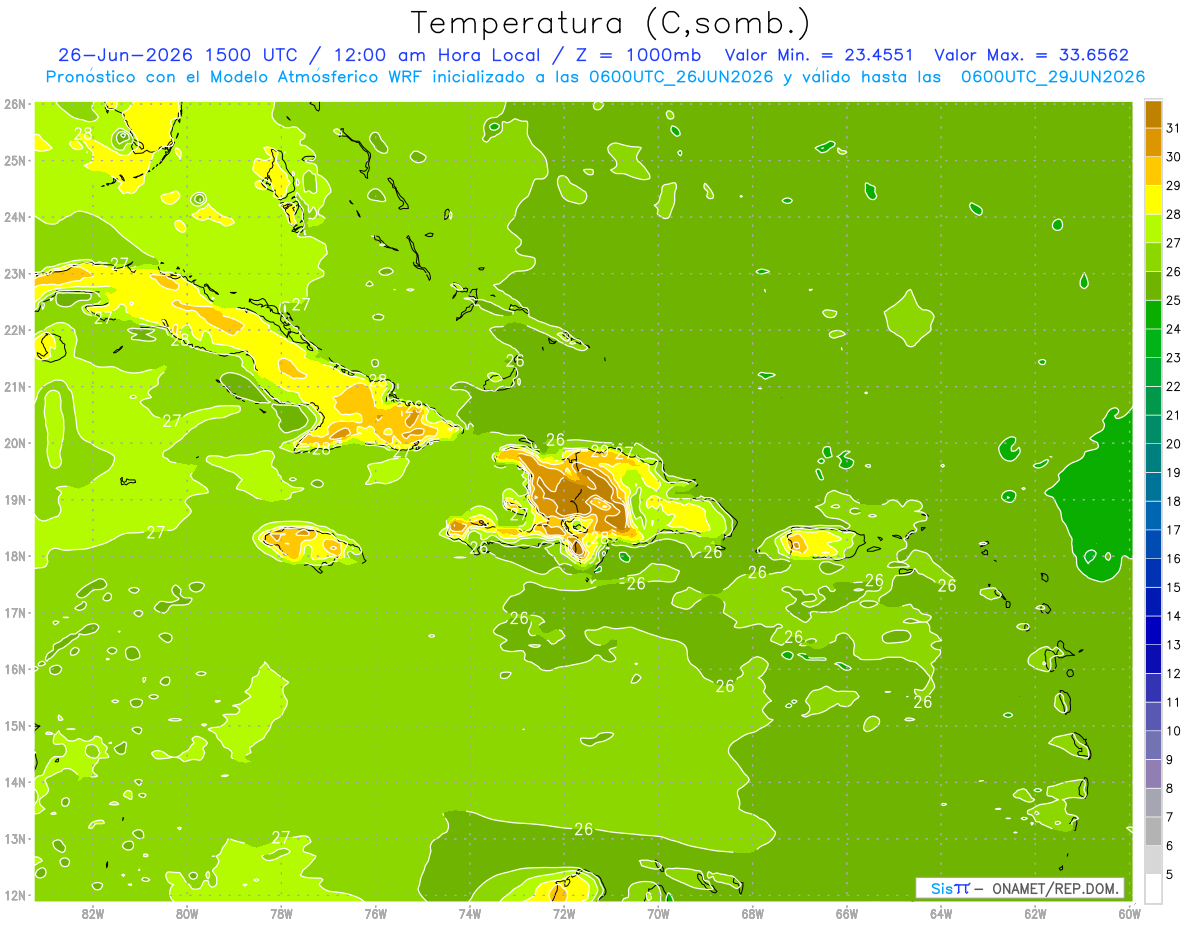Click the 12N latitude axis label
Image resolution: width=1200 pixels, height=927 pixels.
pos(15,895)
